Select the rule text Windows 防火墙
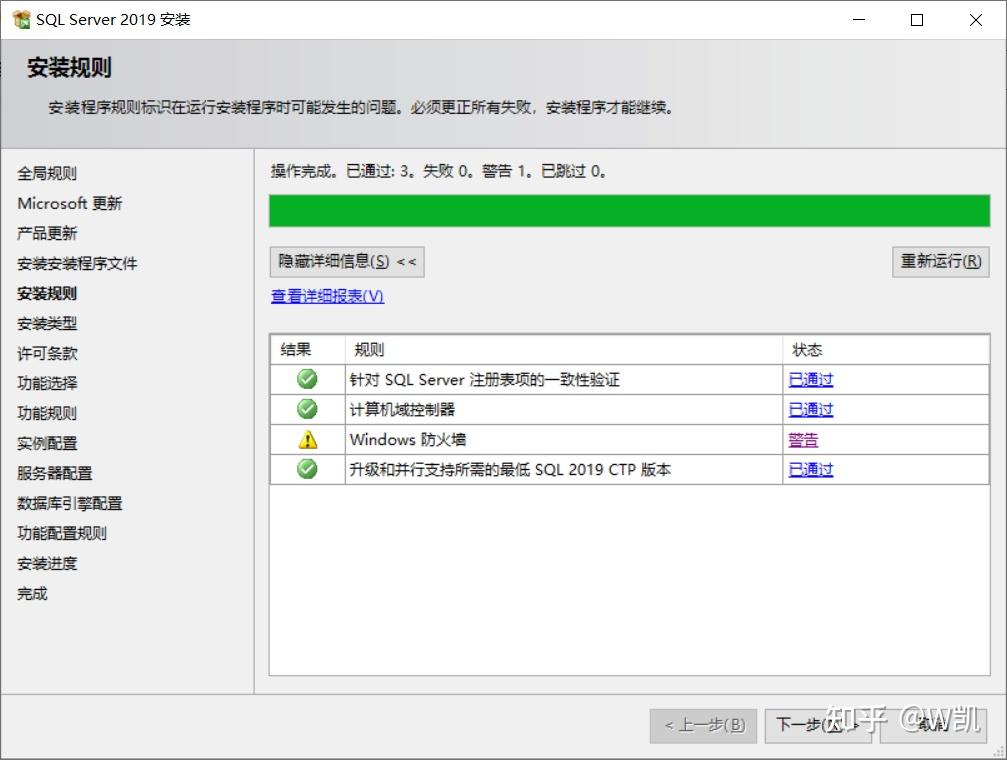Image resolution: width=1007 pixels, height=760 pixels. (x=408, y=440)
